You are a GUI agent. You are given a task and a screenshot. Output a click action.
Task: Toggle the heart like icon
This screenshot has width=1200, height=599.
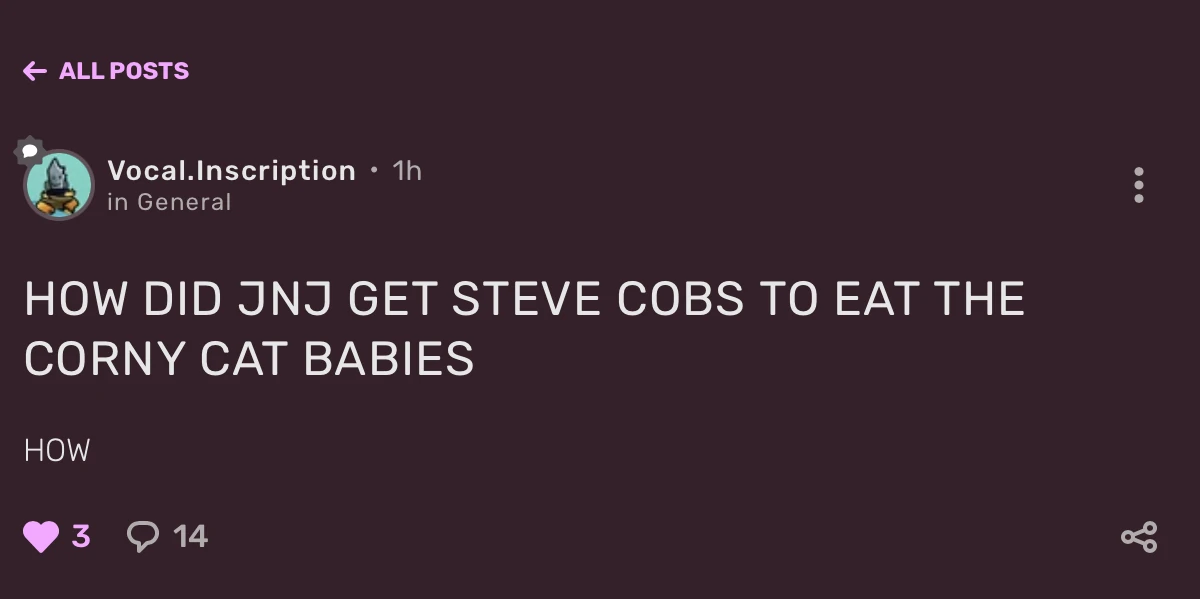(x=41, y=537)
